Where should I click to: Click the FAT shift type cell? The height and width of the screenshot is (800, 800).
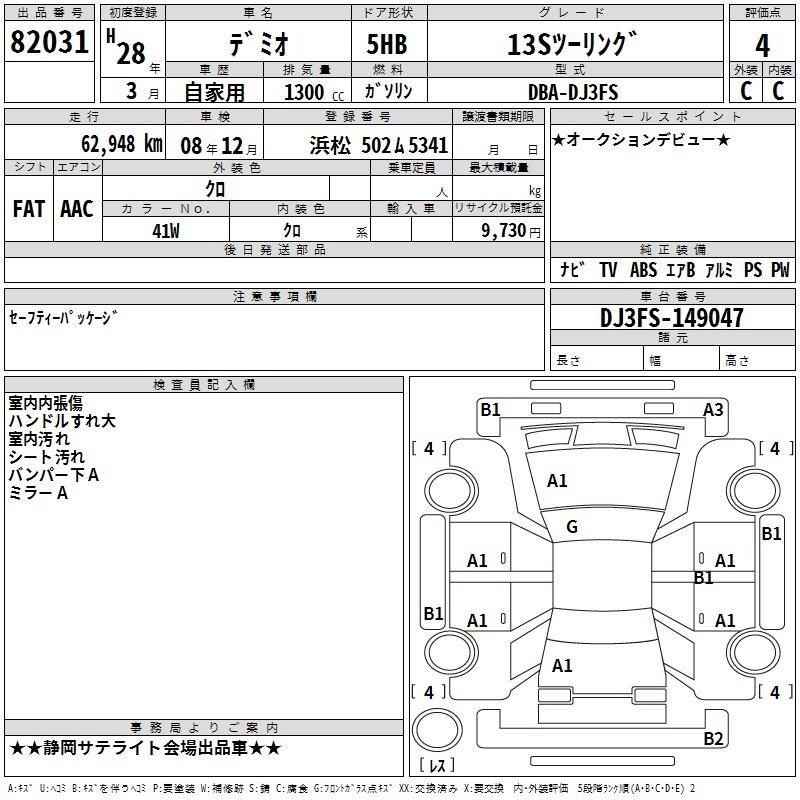(x=29, y=208)
